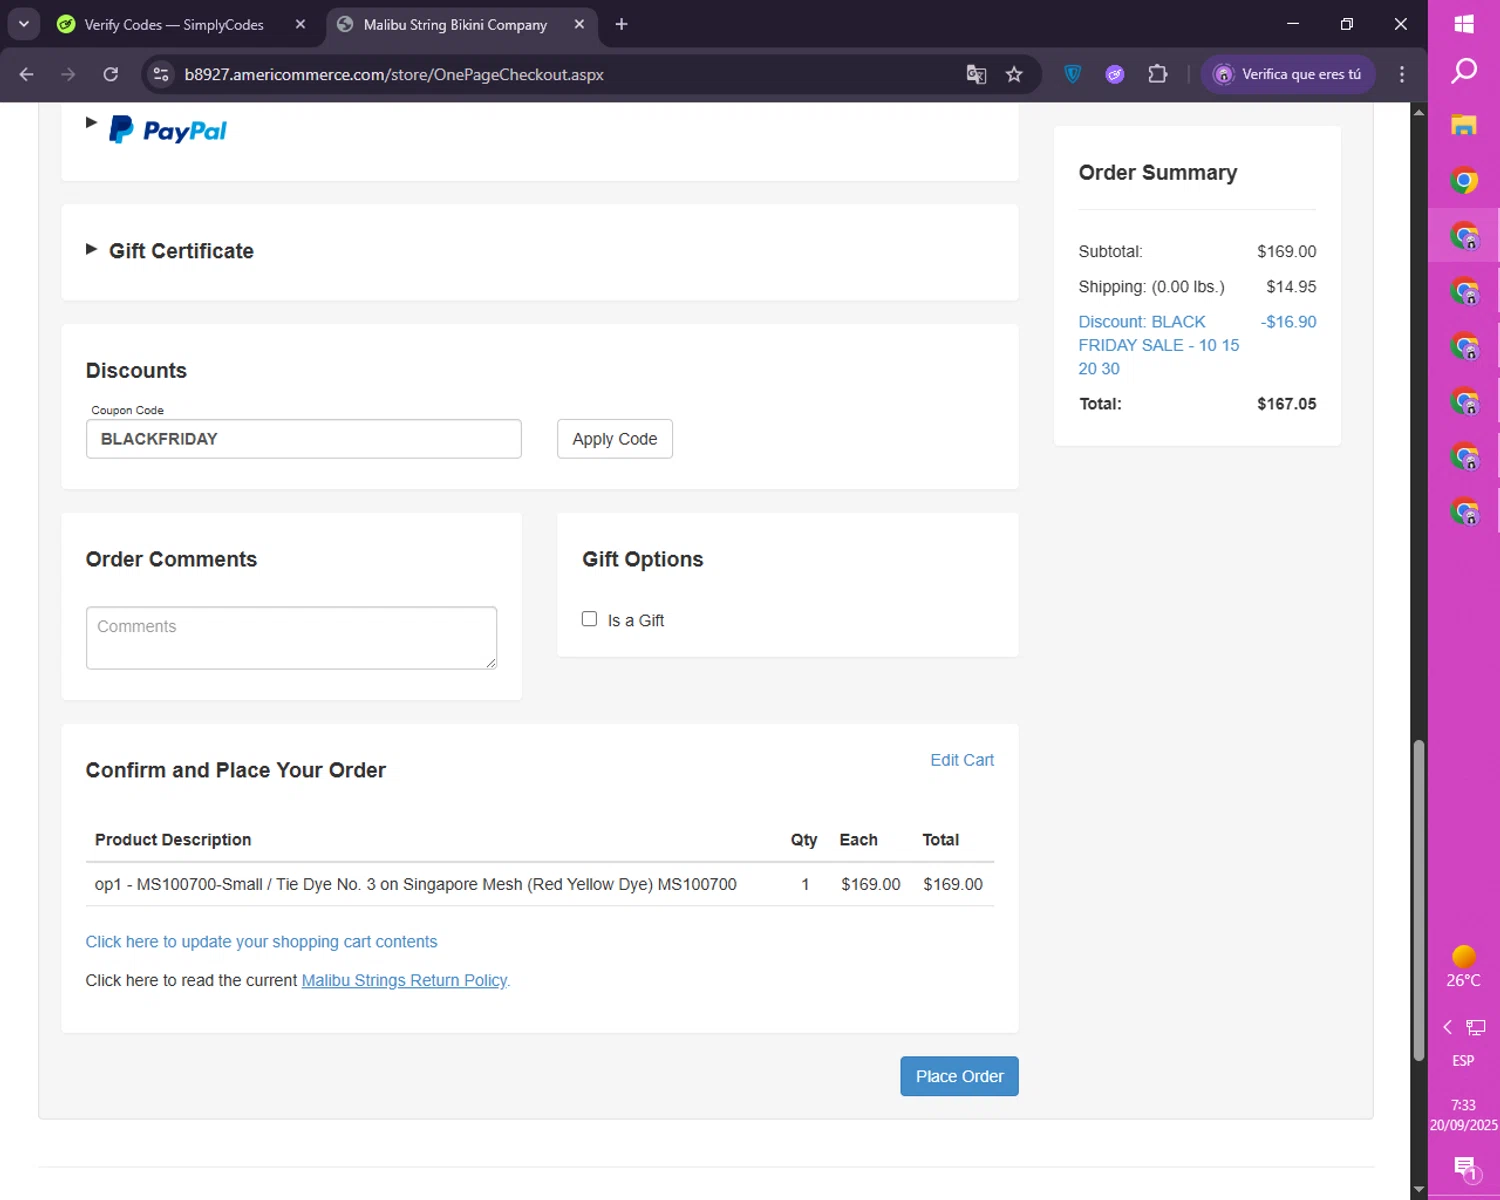
Task: Click the scrollbar up arrow
Action: [1419, 112]
